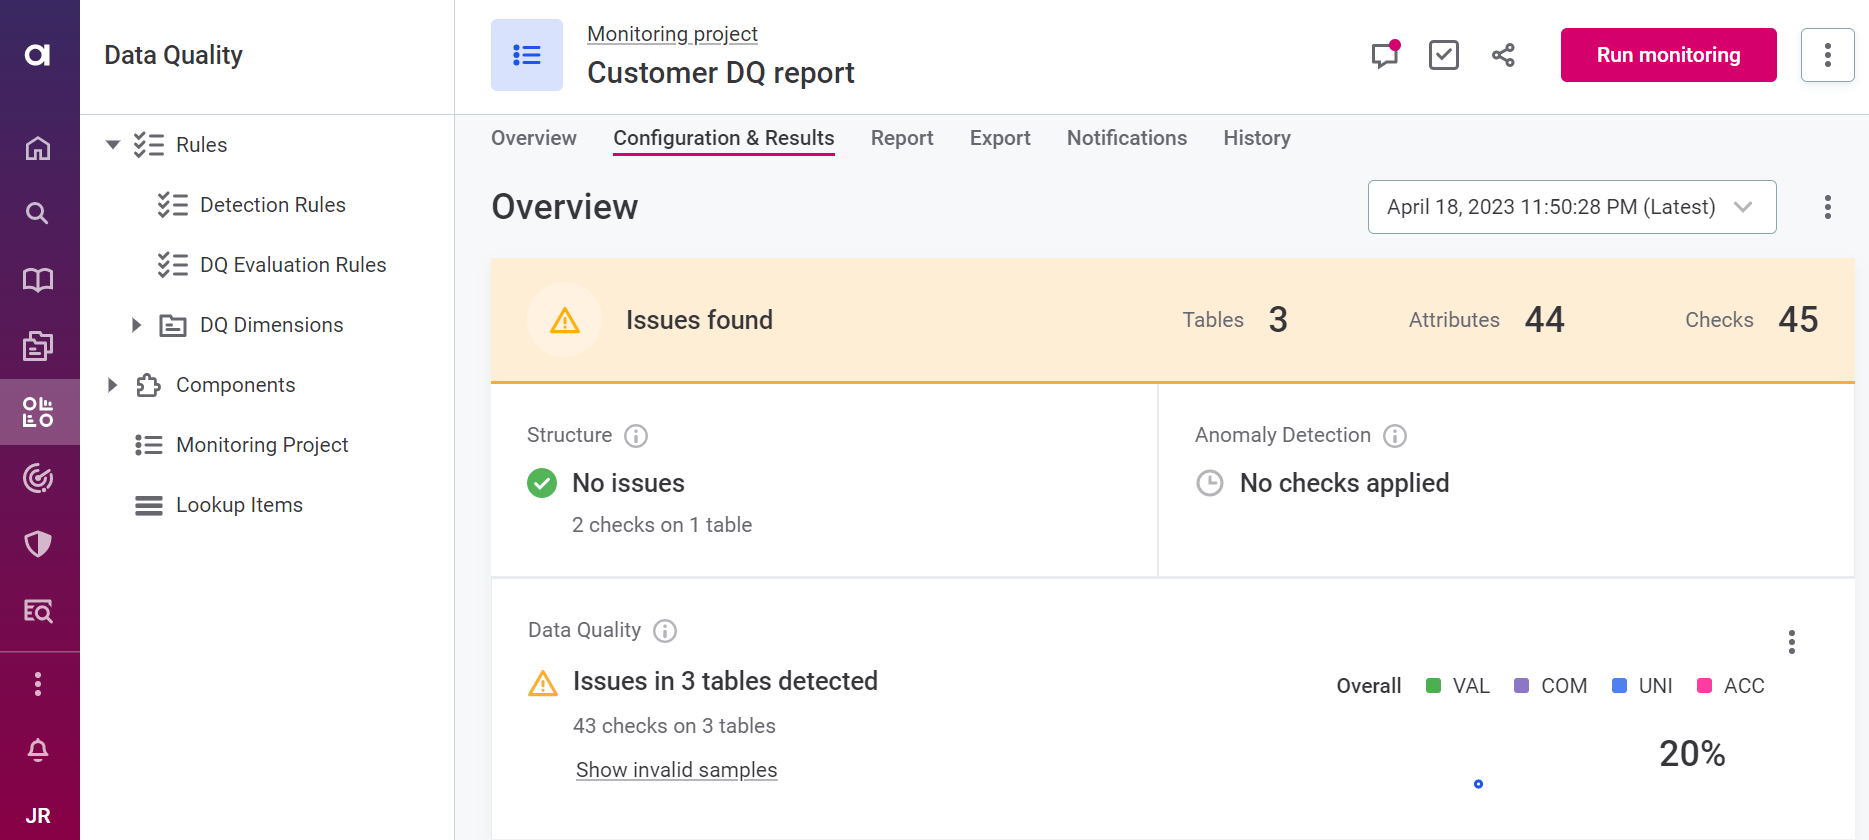Open the Show invalid samples link
Image resolution: width=1869 pixels, height=840 pixels.
676,770
